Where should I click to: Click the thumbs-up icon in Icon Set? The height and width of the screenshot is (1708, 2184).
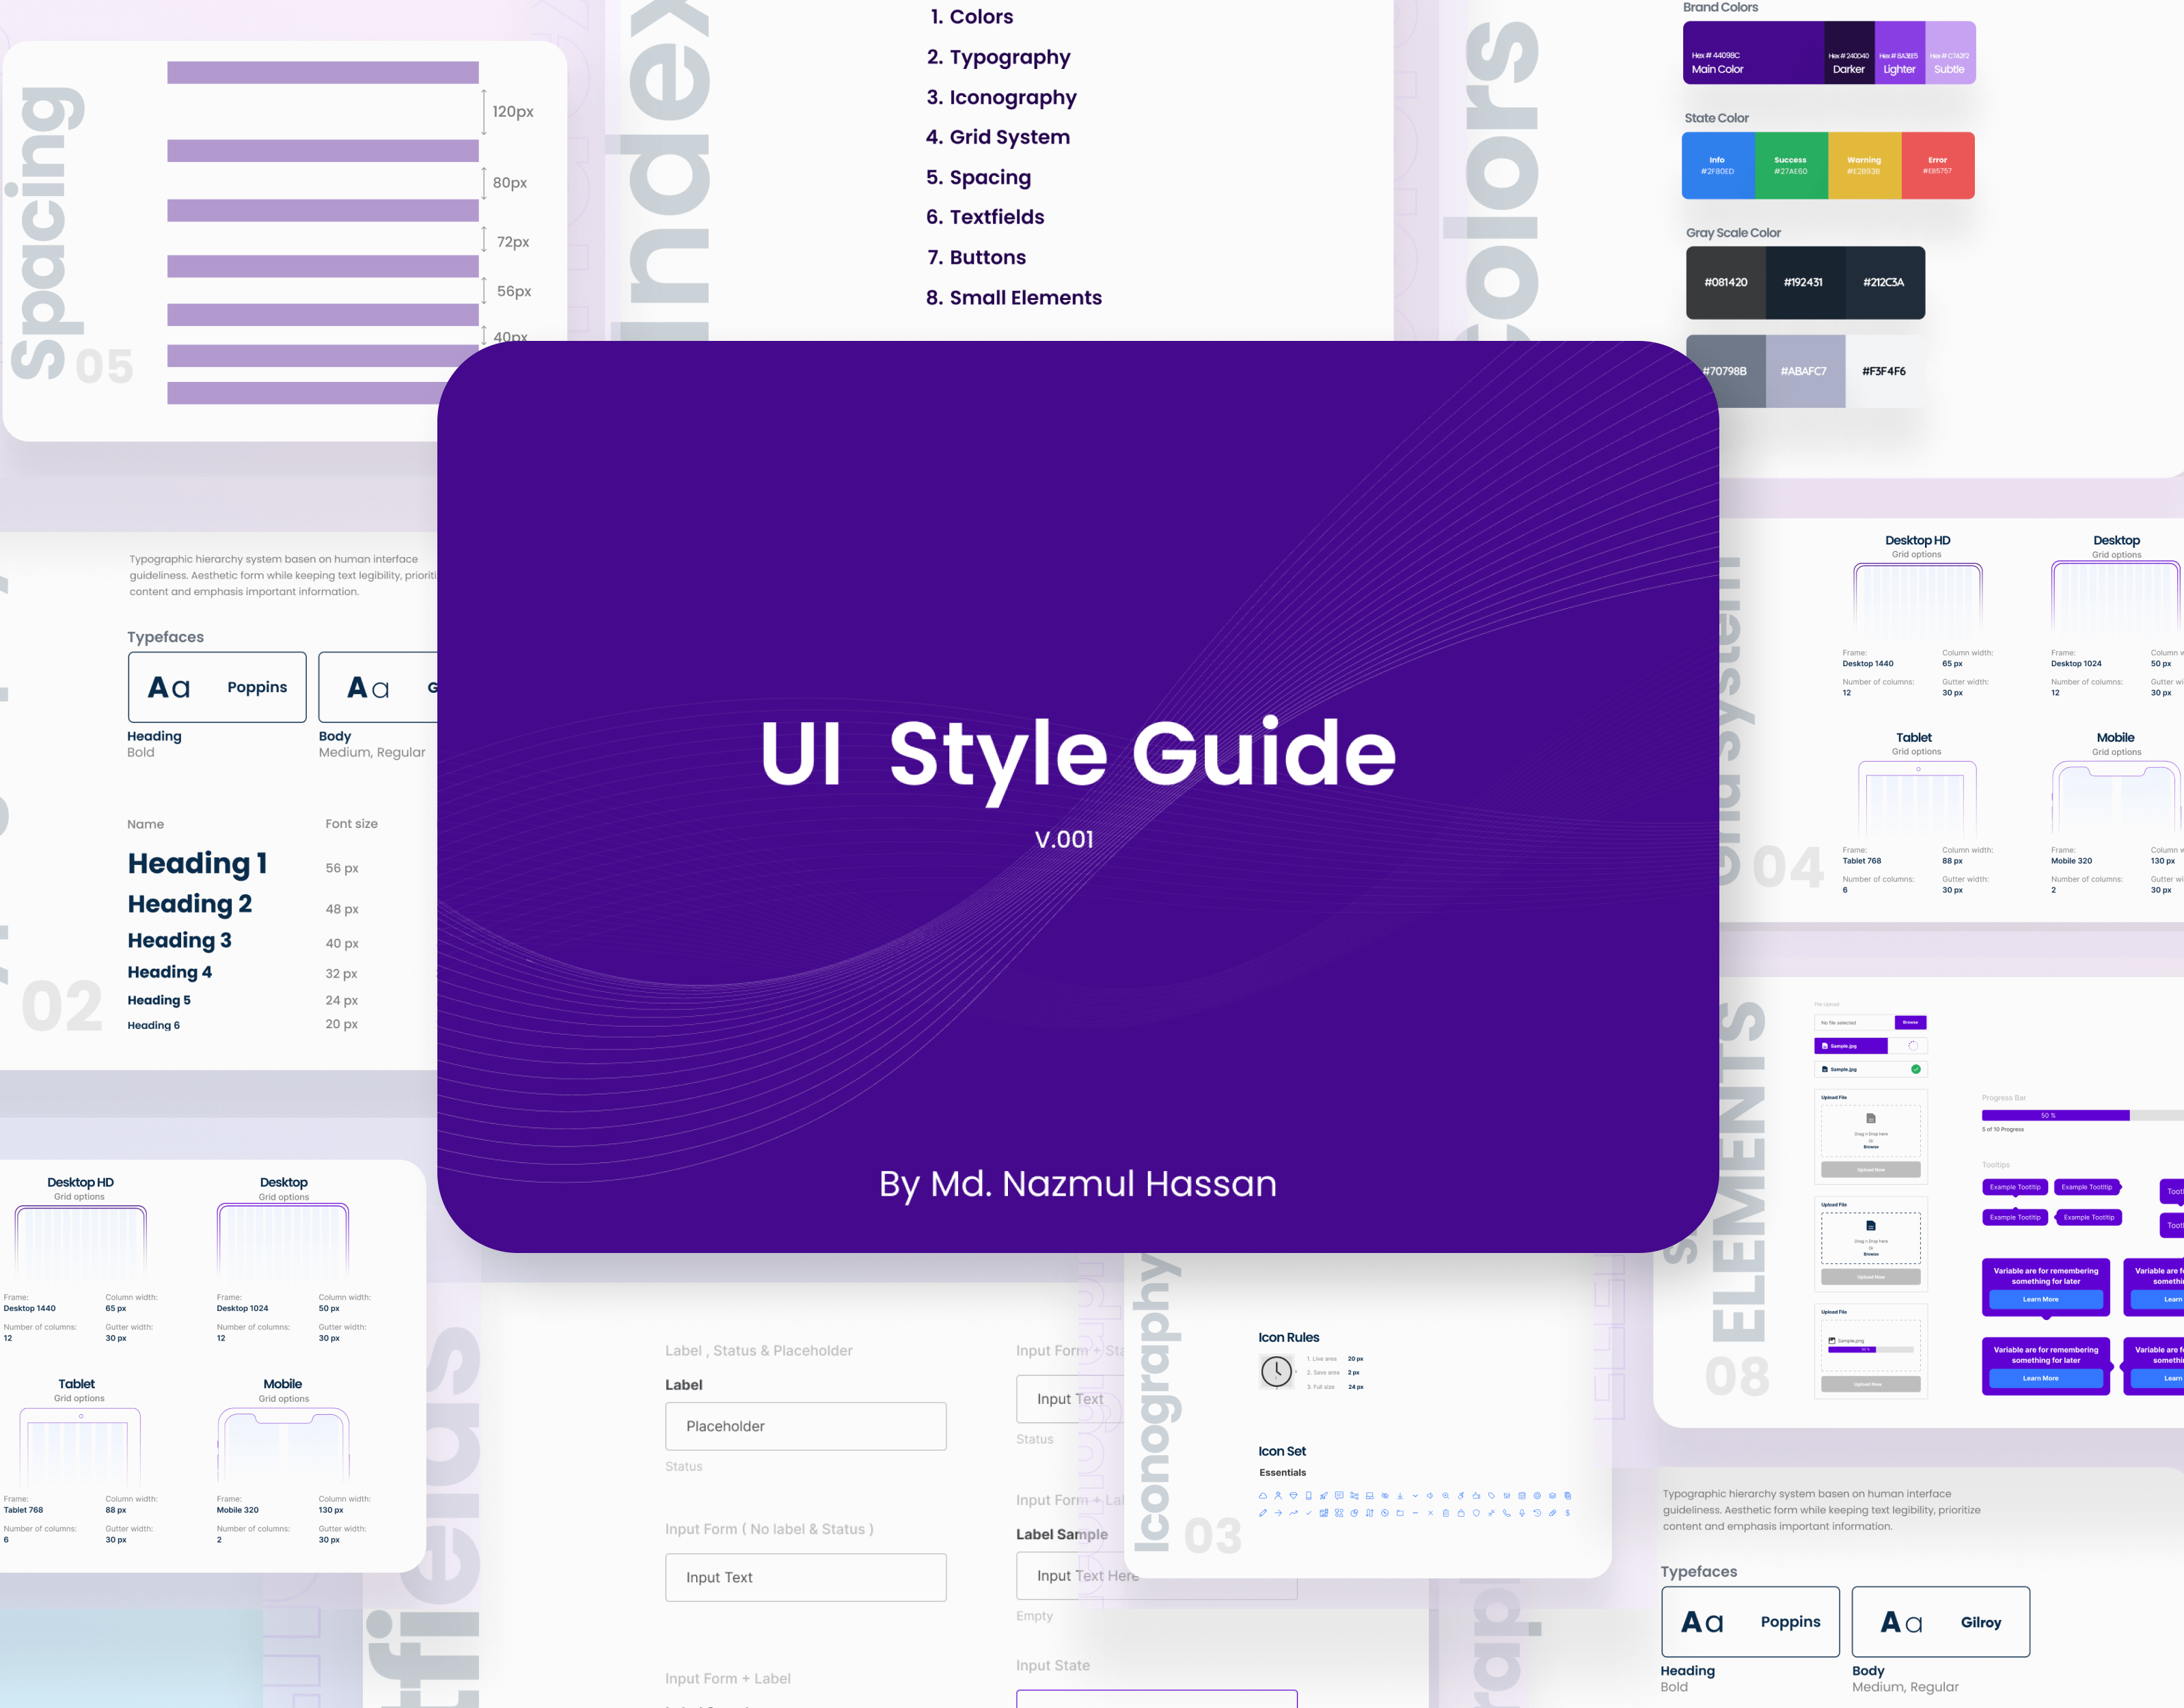pos(1476,1496)
